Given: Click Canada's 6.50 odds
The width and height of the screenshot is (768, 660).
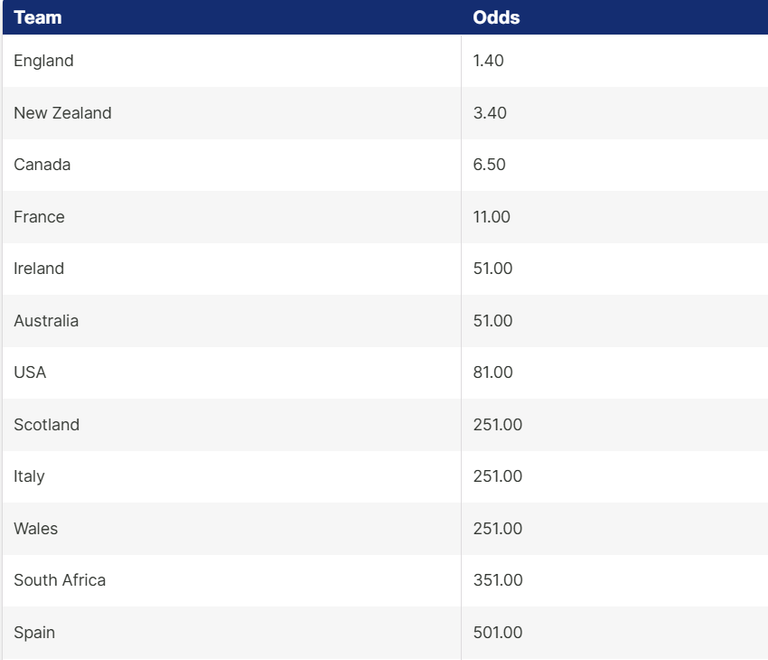Looking at the screenshot, I should tap(489, 165).
